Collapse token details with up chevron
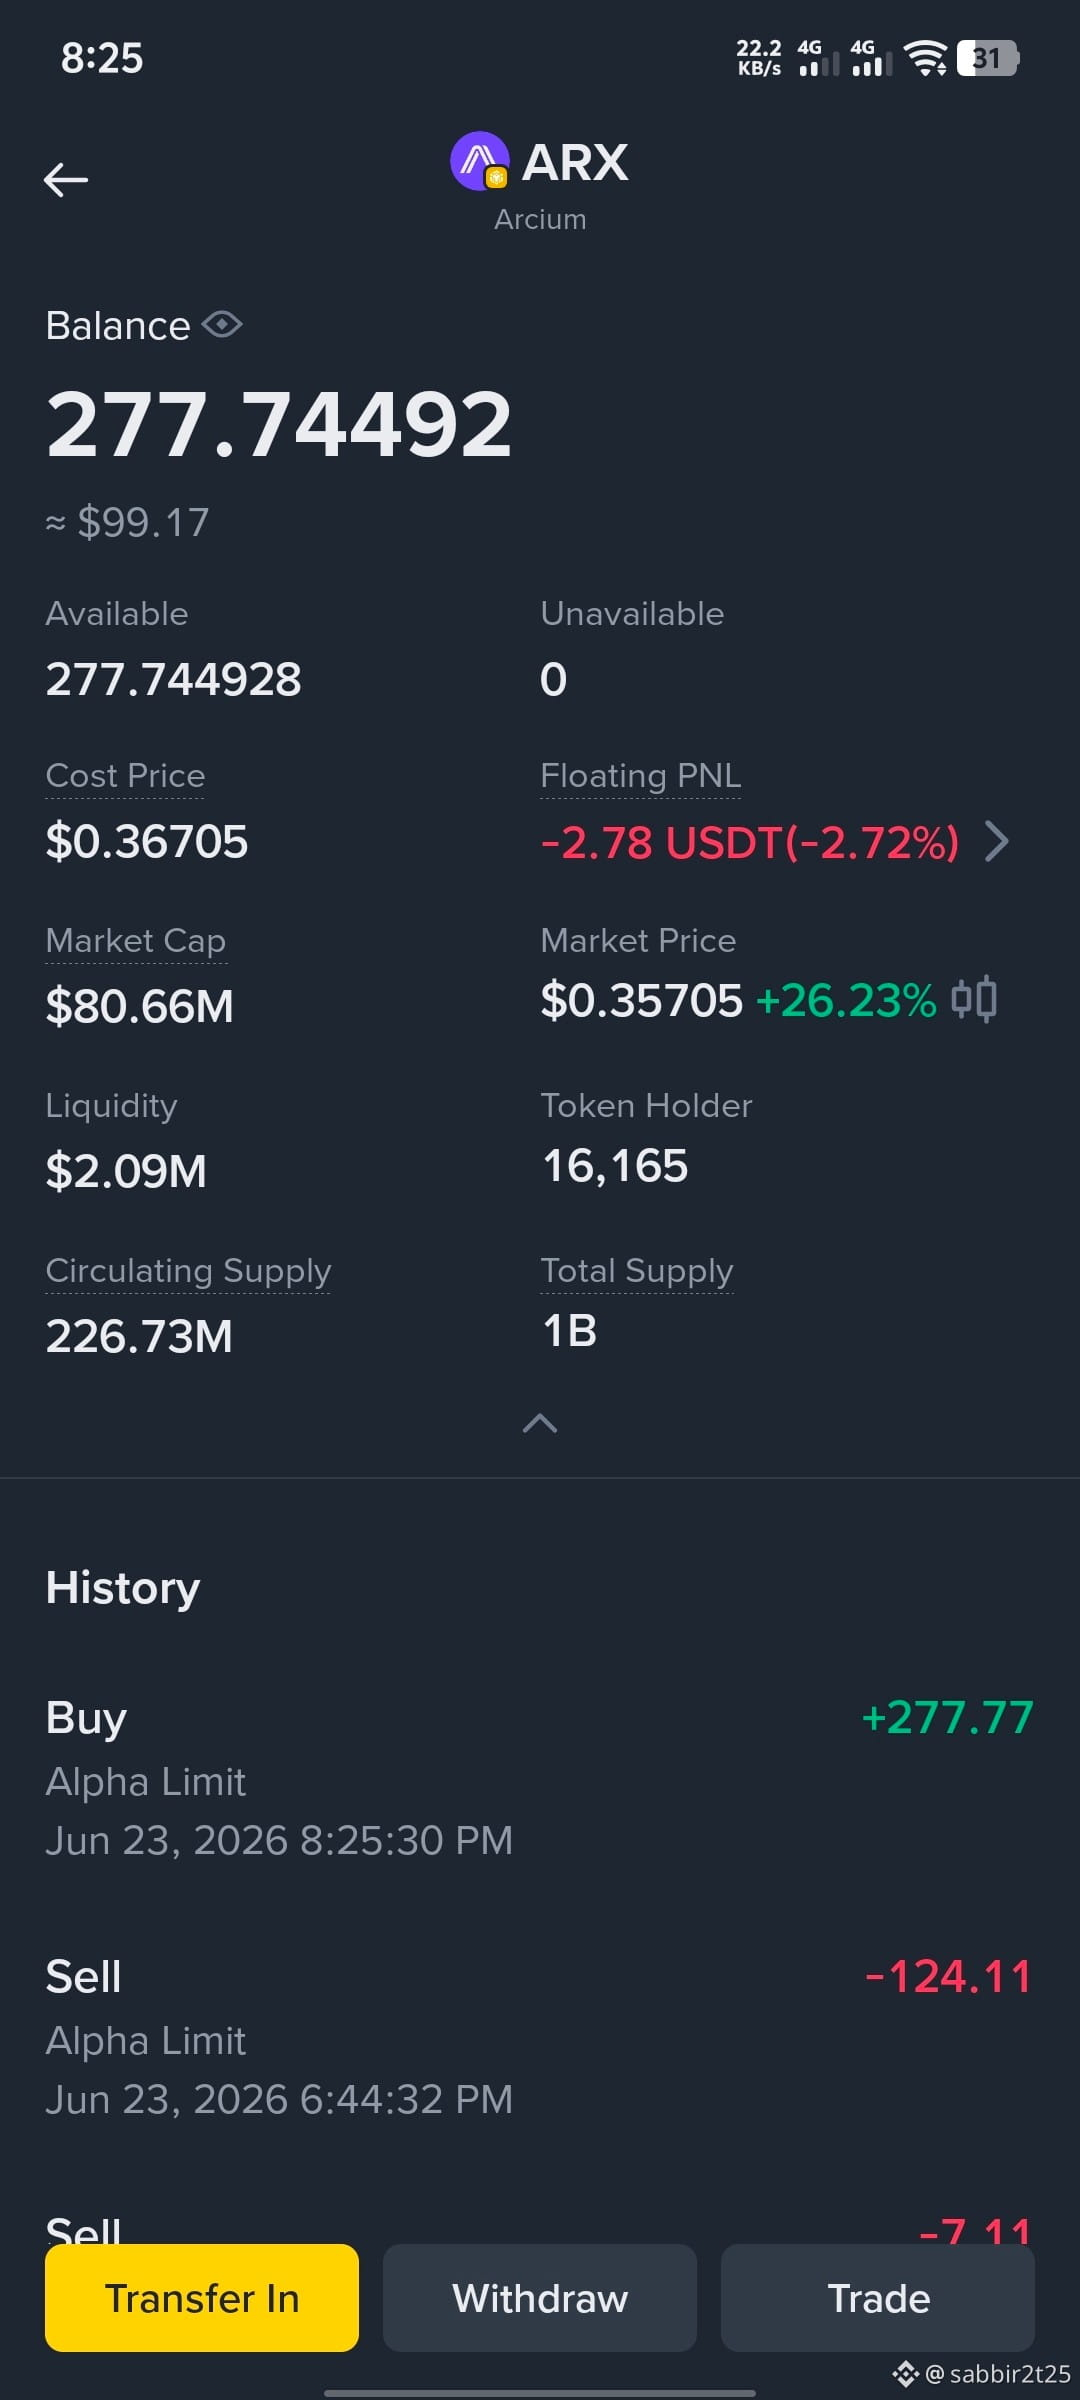The image size is (1080, 2400). coord(540,1423)
